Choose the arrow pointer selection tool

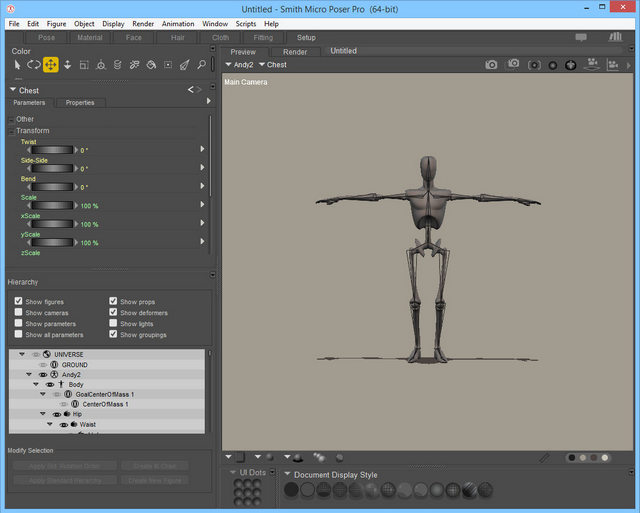pyautogui.click(x=17, y=65)
